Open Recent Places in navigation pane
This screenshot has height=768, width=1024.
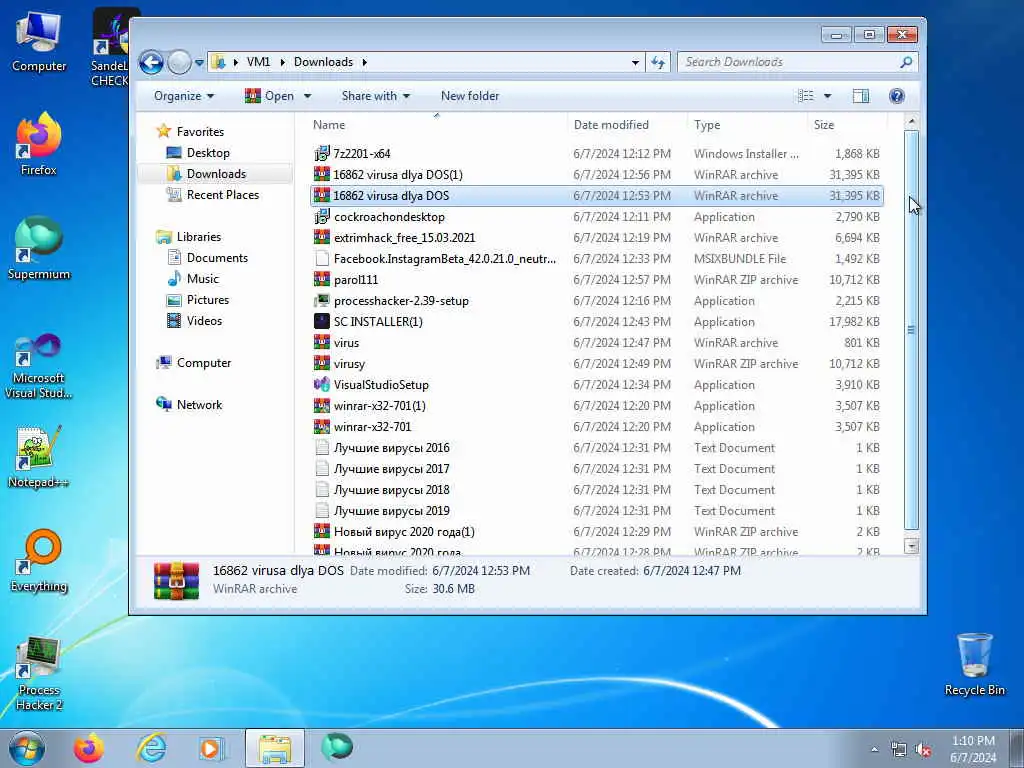click(x=213, y=195)
